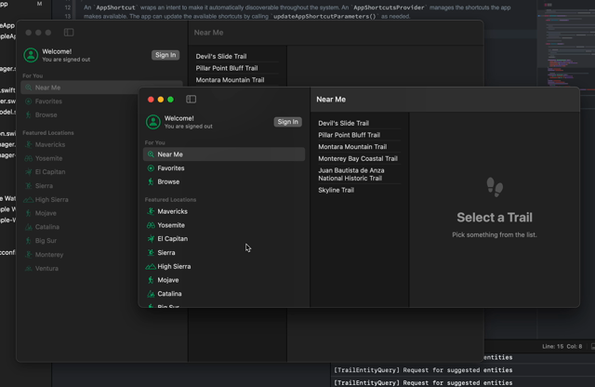
Task: Click the Catalina icon in the front sidebar
Action: (151, 294)
